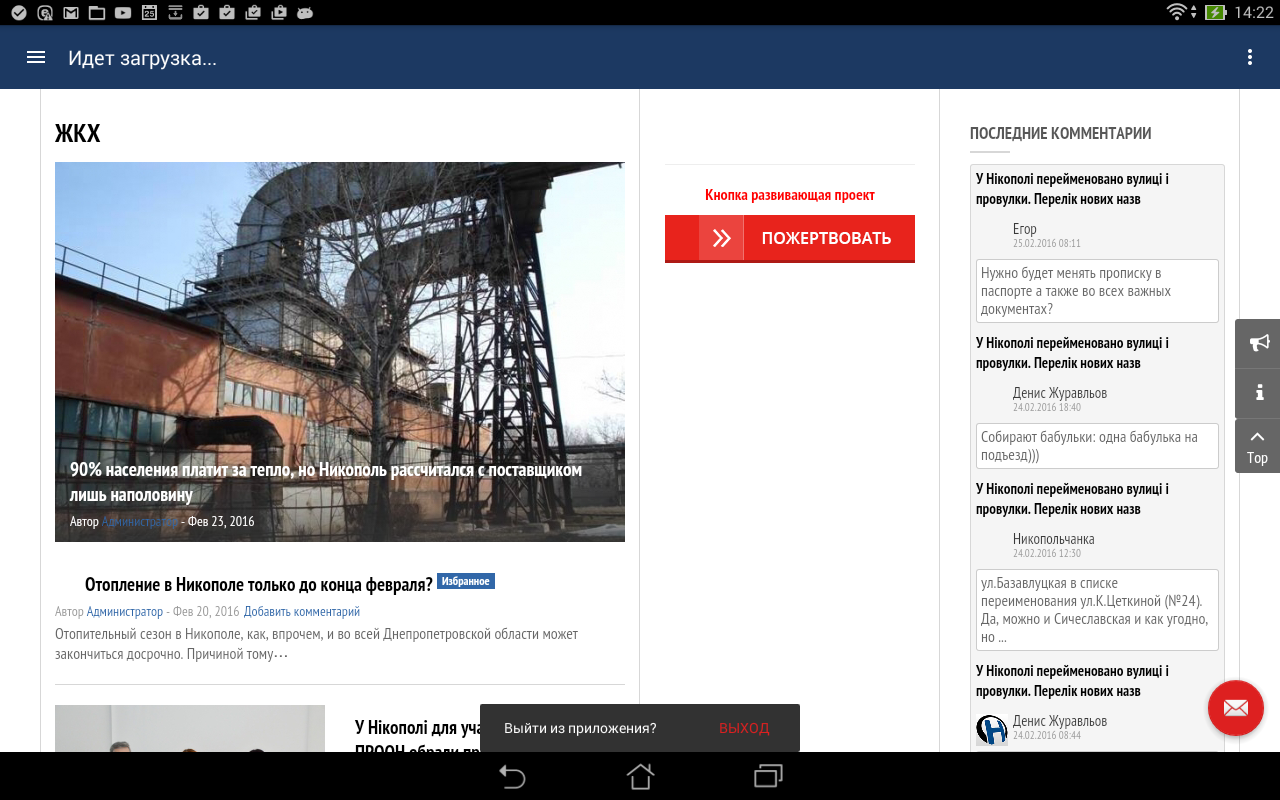This screenshot has width=1280, height=800.
Task: Open comment 'Собирают бабульки: одна бабулька на подъезд'
Action: [x=1097, y=446]
